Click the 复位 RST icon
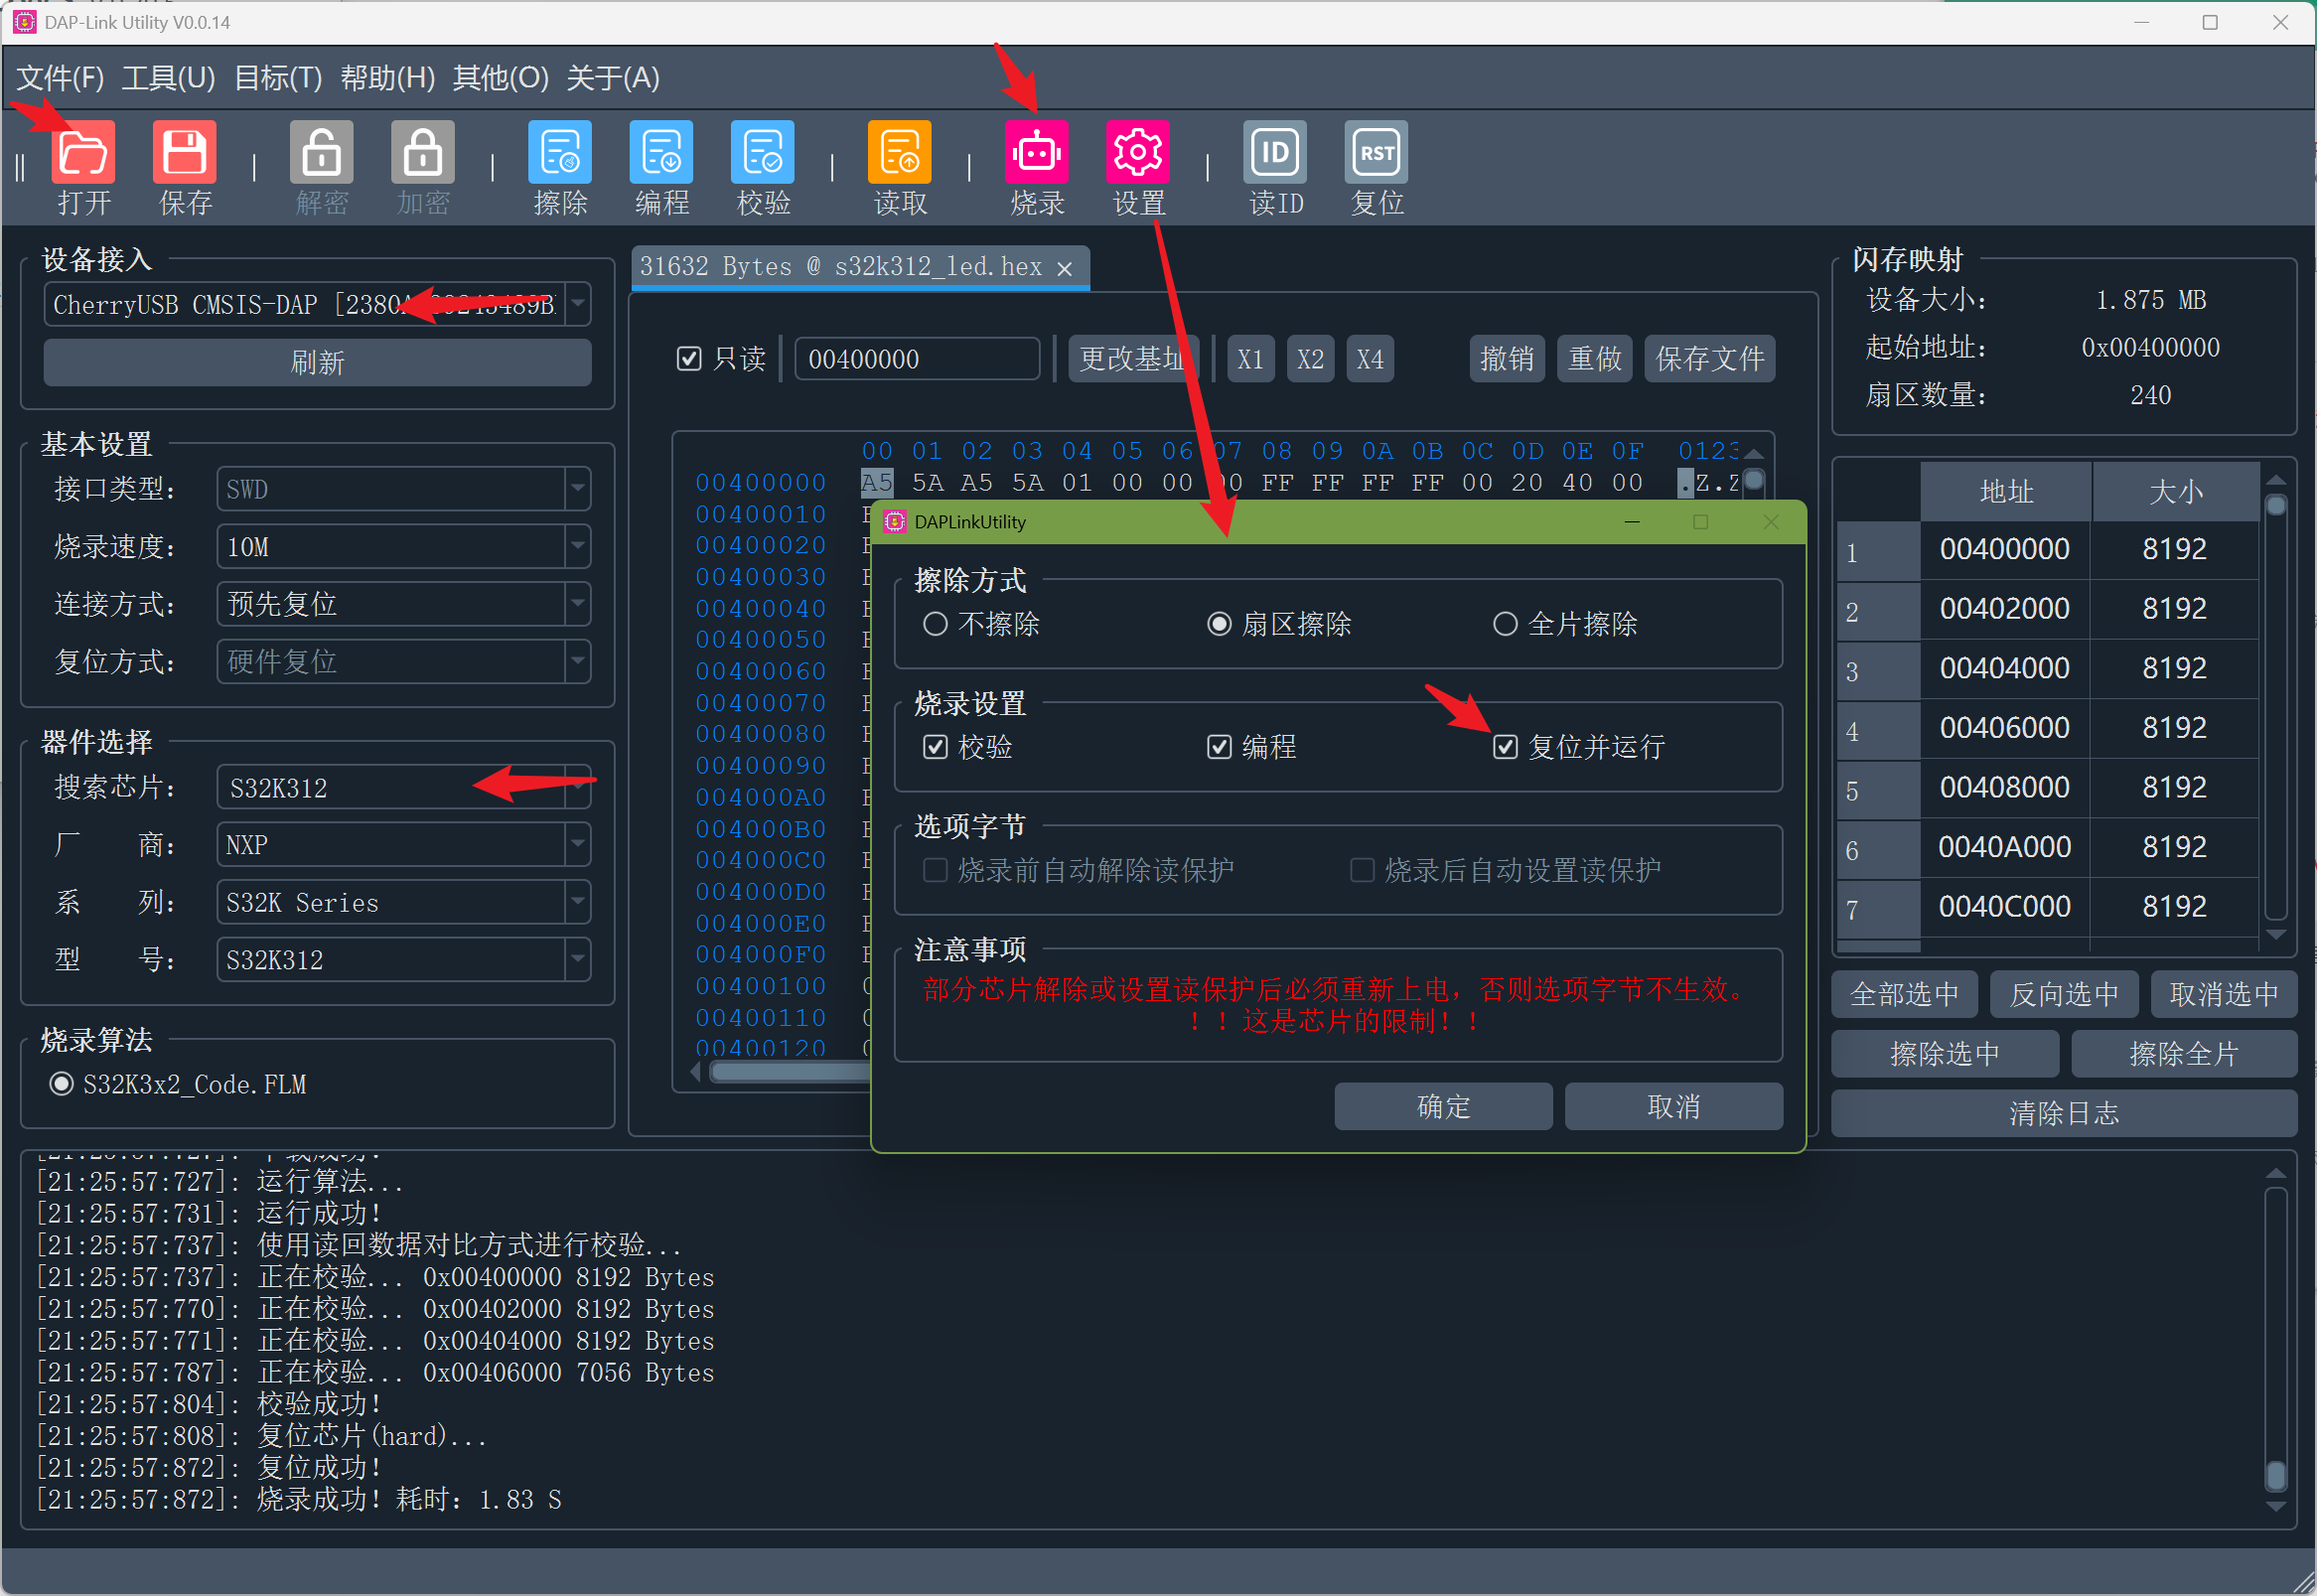 tap(1376, 153)
